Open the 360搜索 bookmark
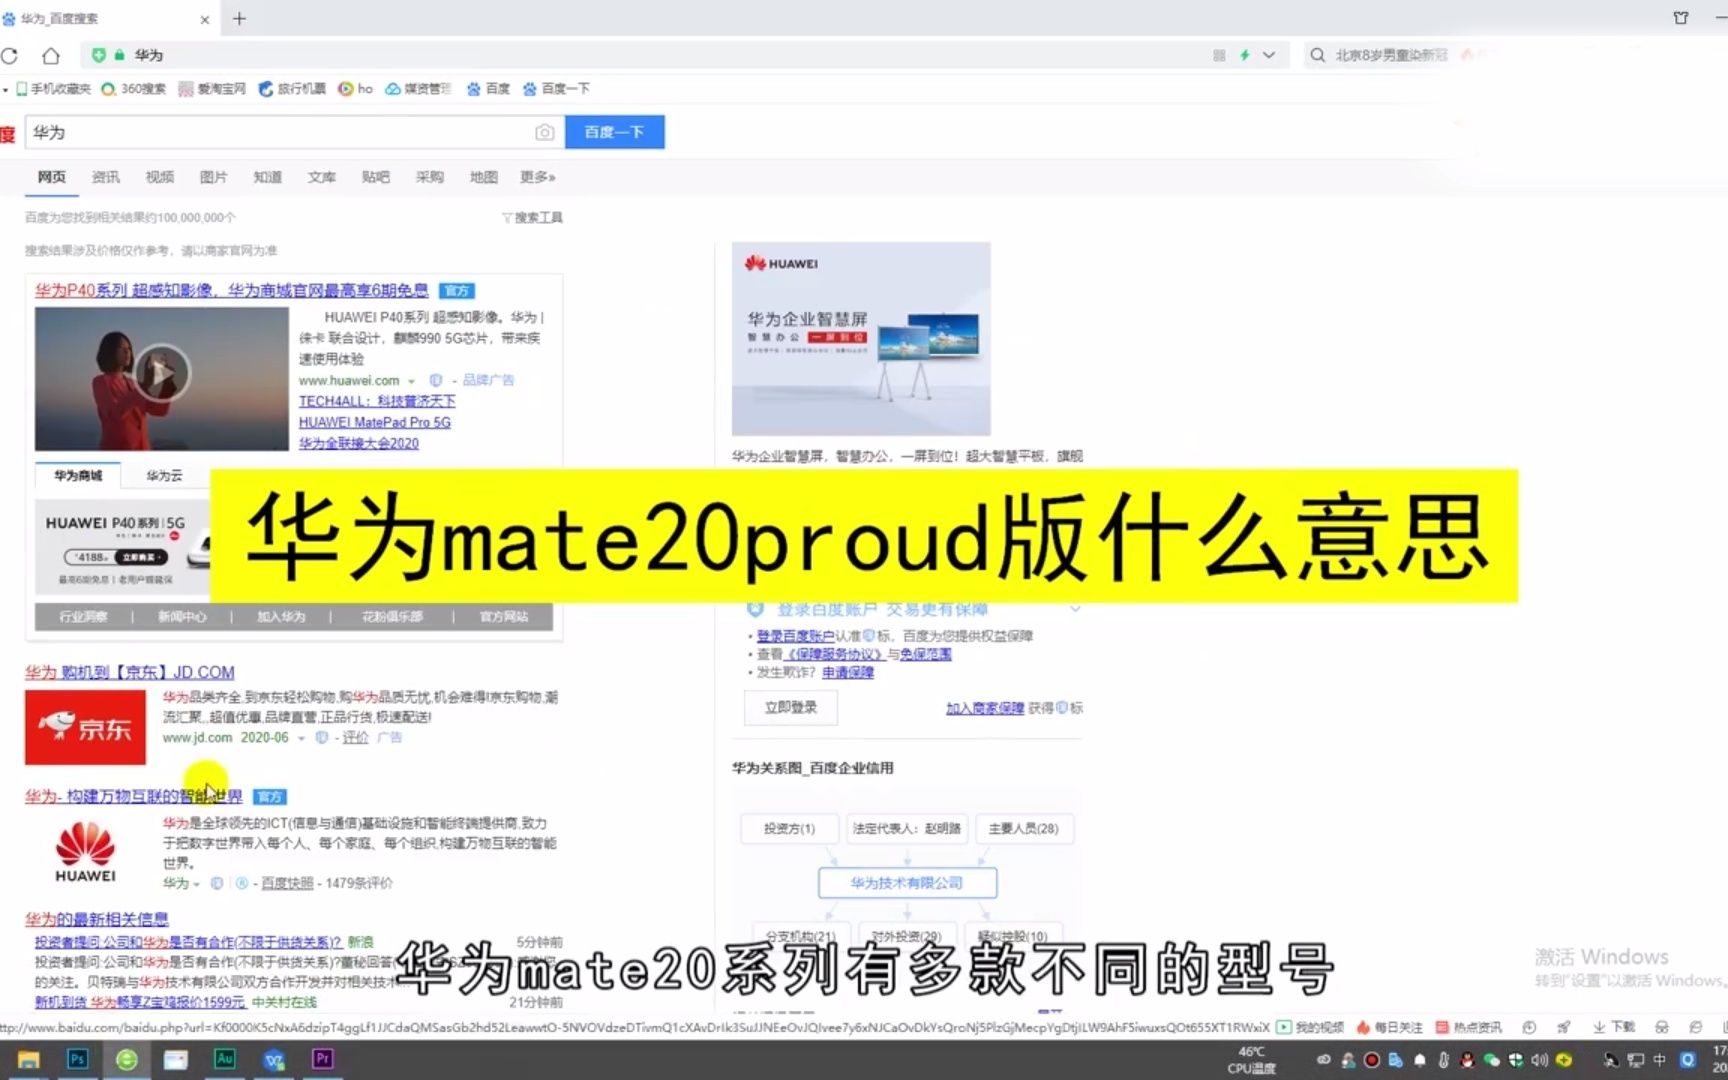1728x1080 pixels. click(134, 89)
